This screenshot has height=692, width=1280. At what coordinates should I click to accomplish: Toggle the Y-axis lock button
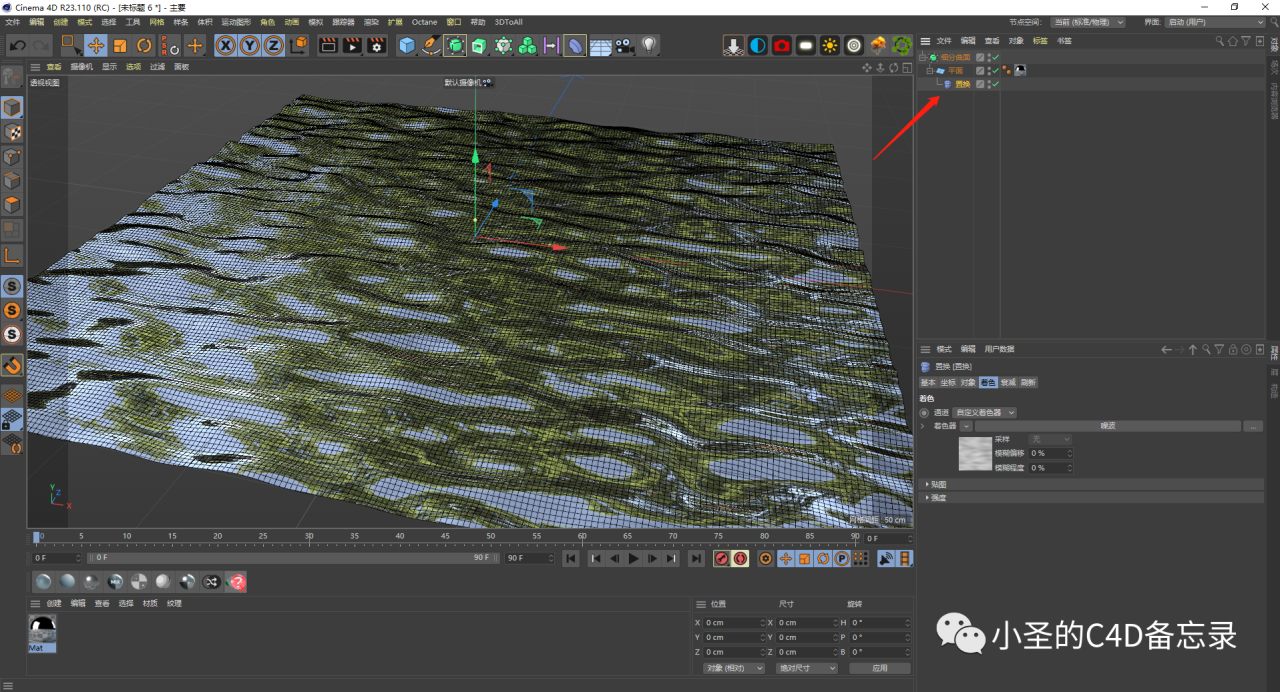[249, 45]
